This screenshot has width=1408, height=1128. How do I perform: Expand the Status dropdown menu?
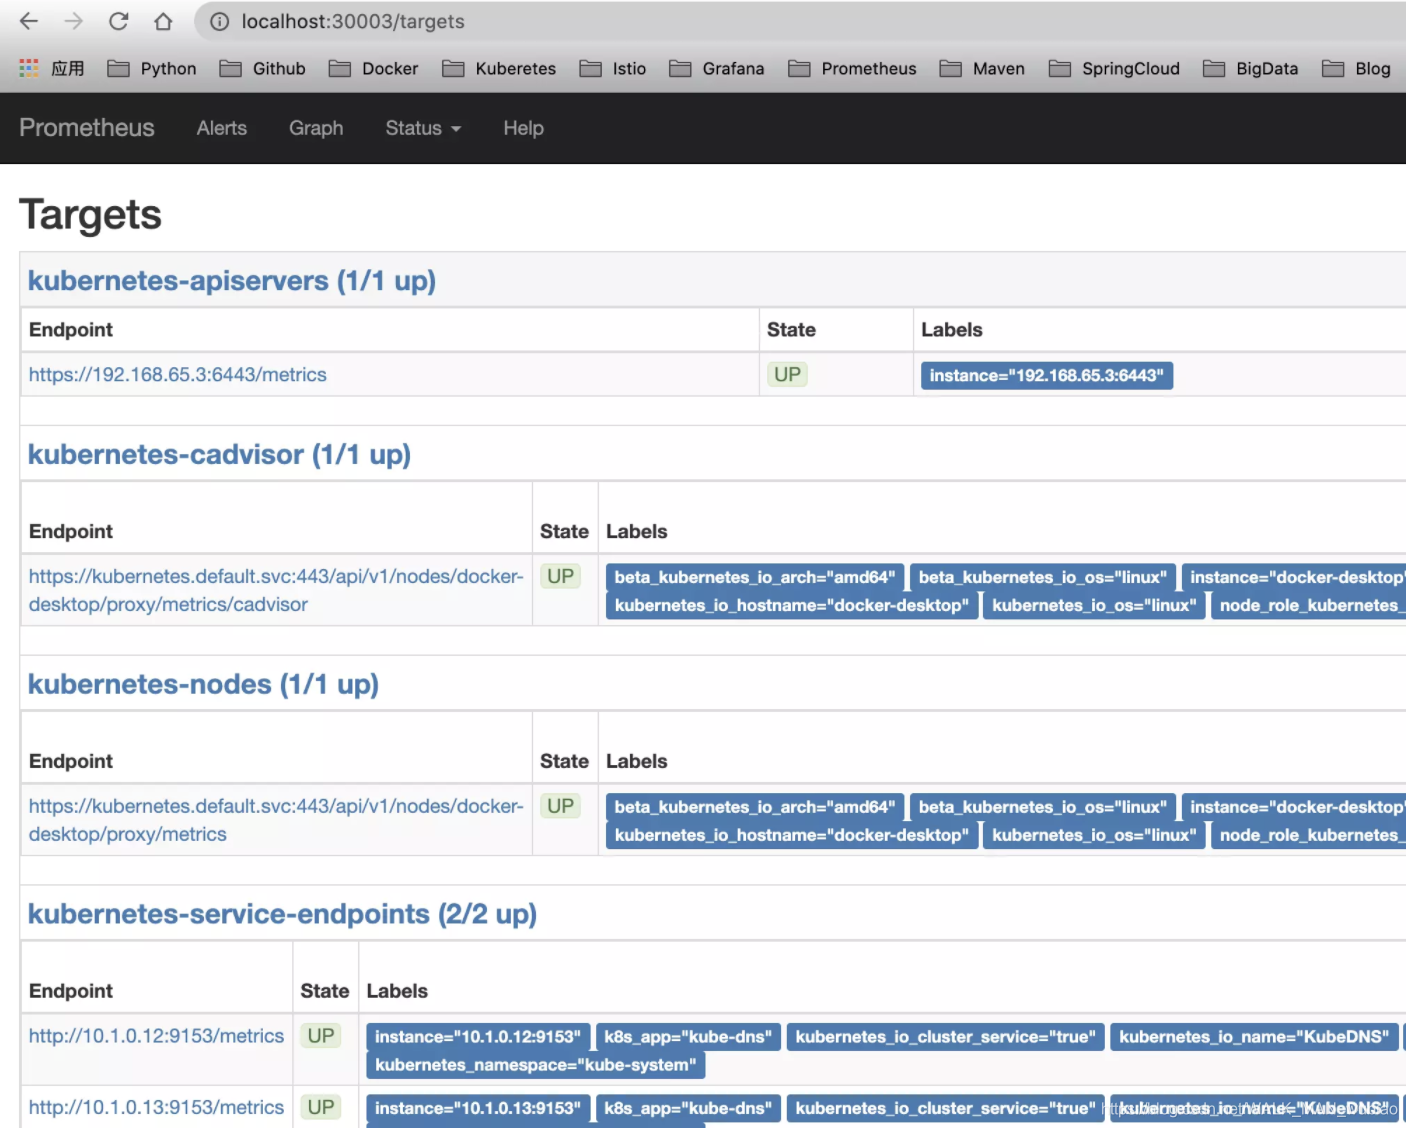(423, 128)
